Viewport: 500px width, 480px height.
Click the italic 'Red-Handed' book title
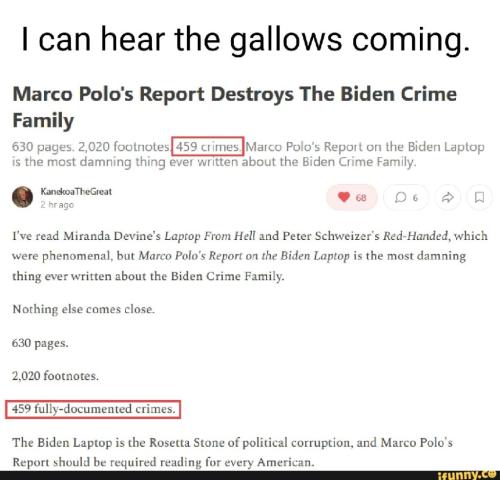(415, 236)
